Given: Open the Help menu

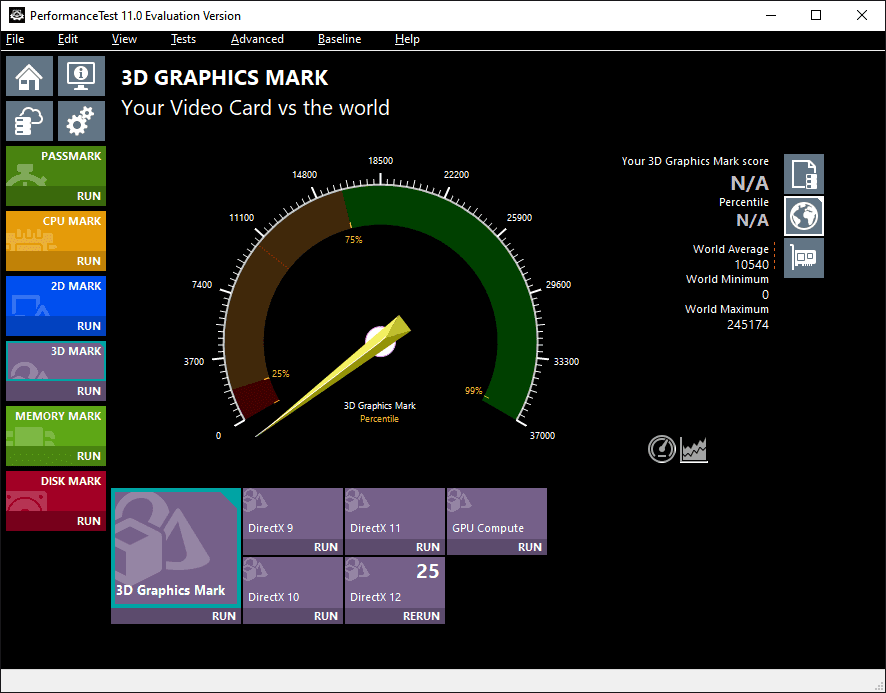Looking at the screenshot, I should tap(407, 39).
